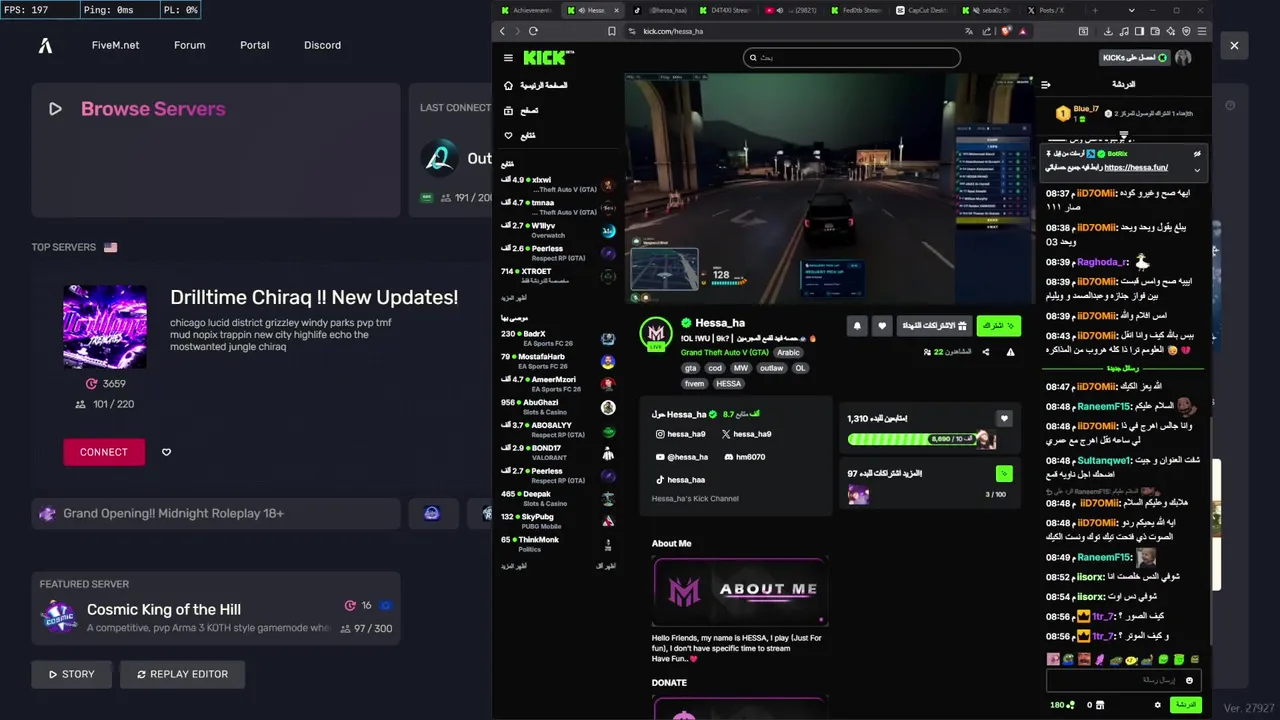Click the Kick user avatar at top
The height and width of the screenshot is (720, 1280).
[x=1183, y=58]
